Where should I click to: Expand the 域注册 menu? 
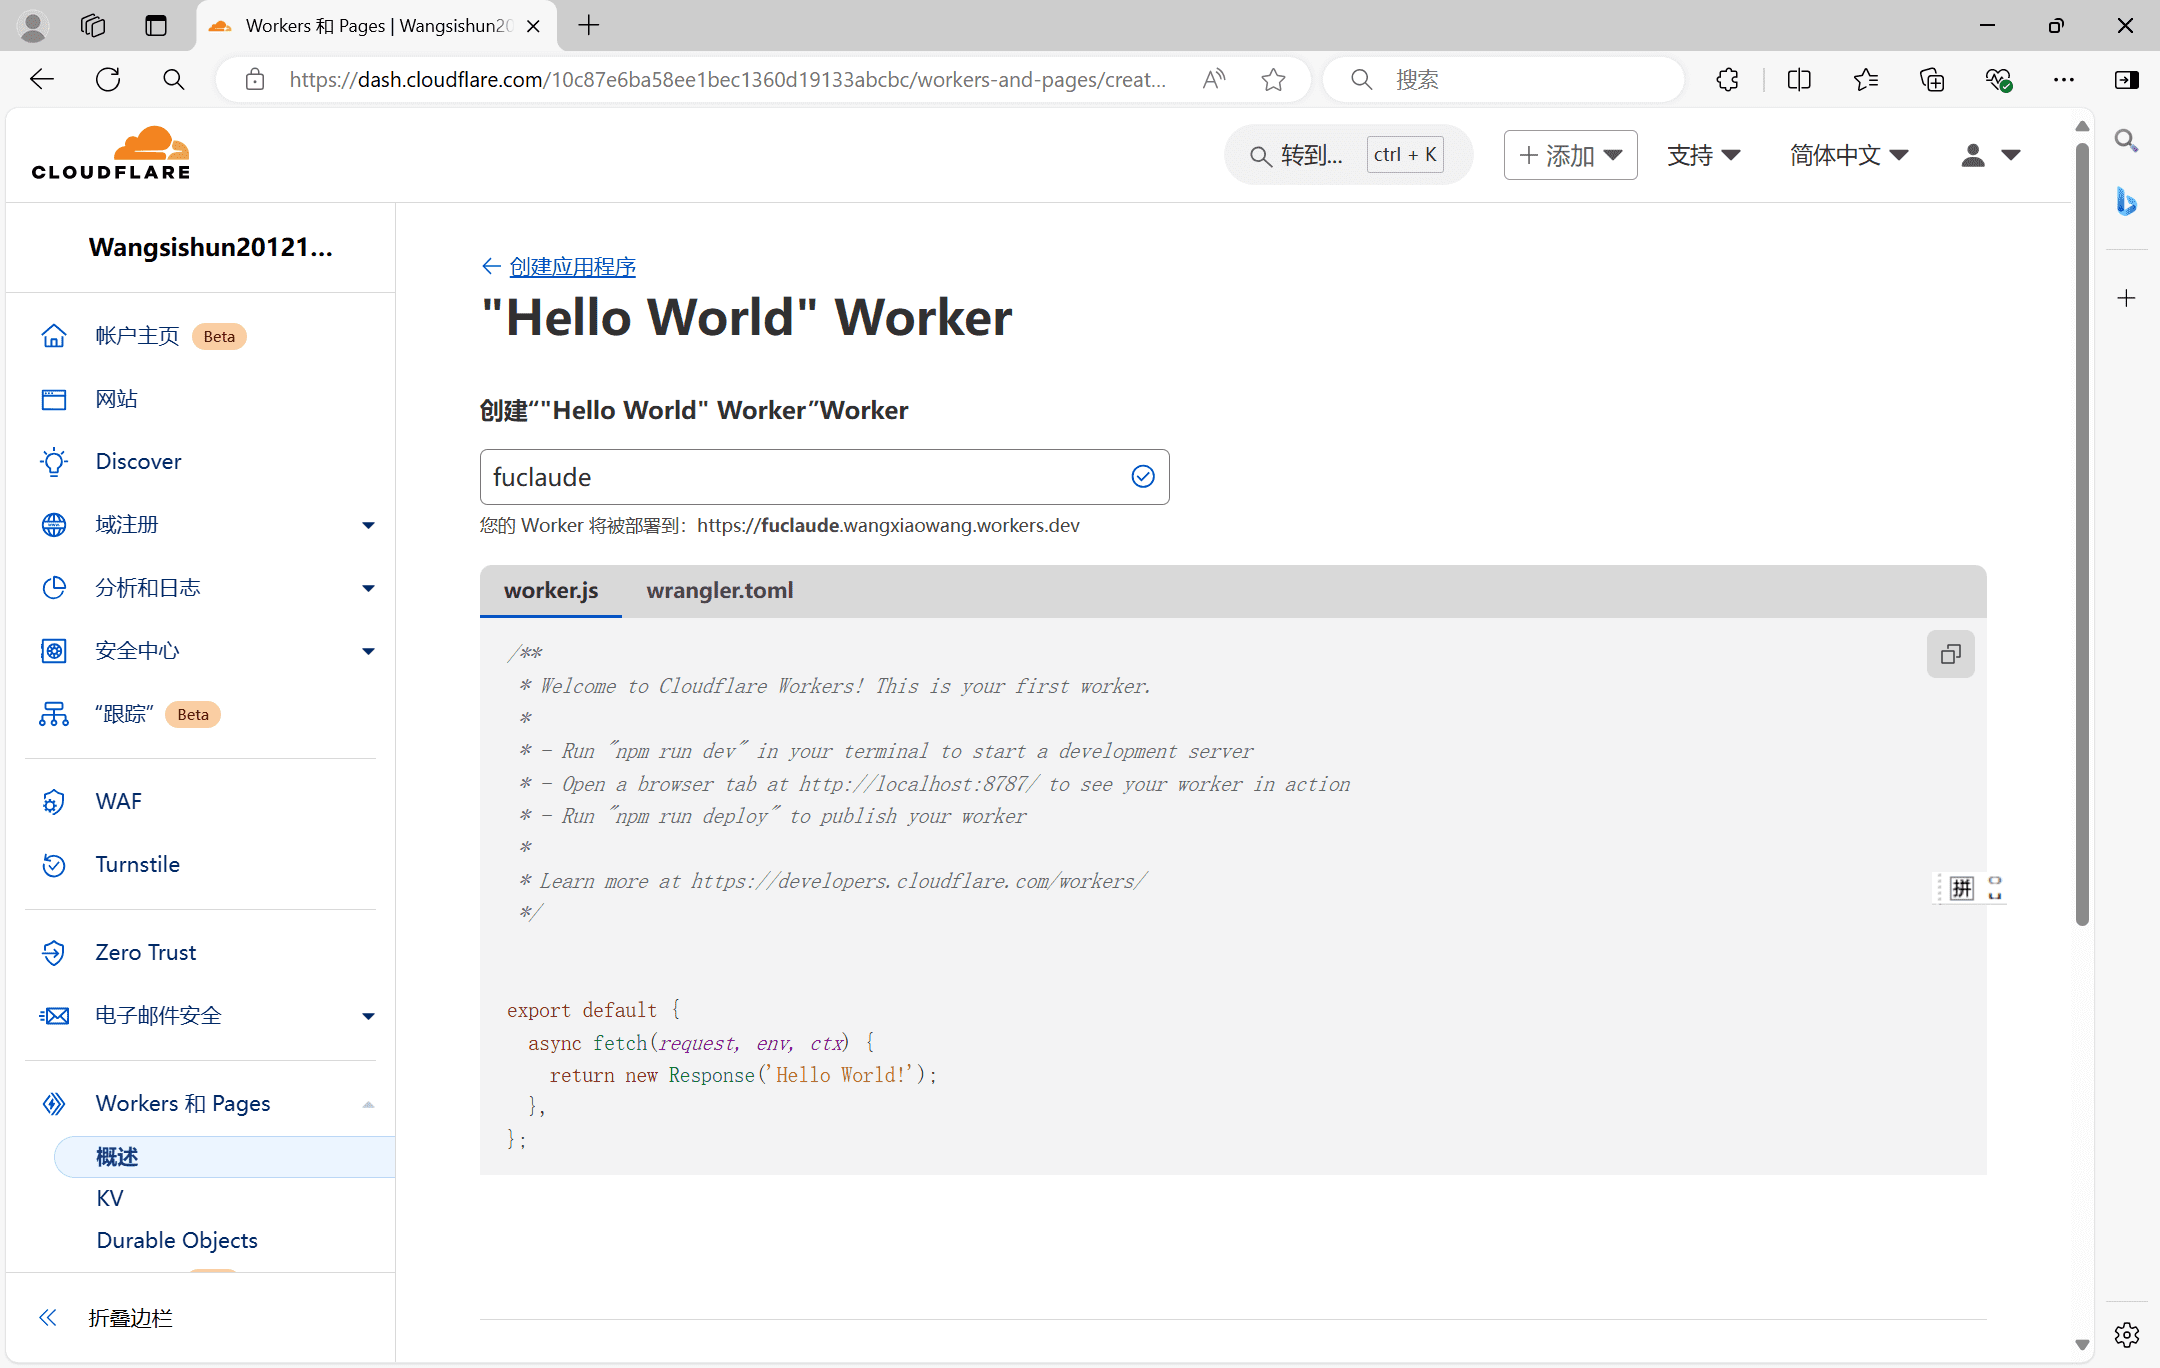click(x=368, y=525)
